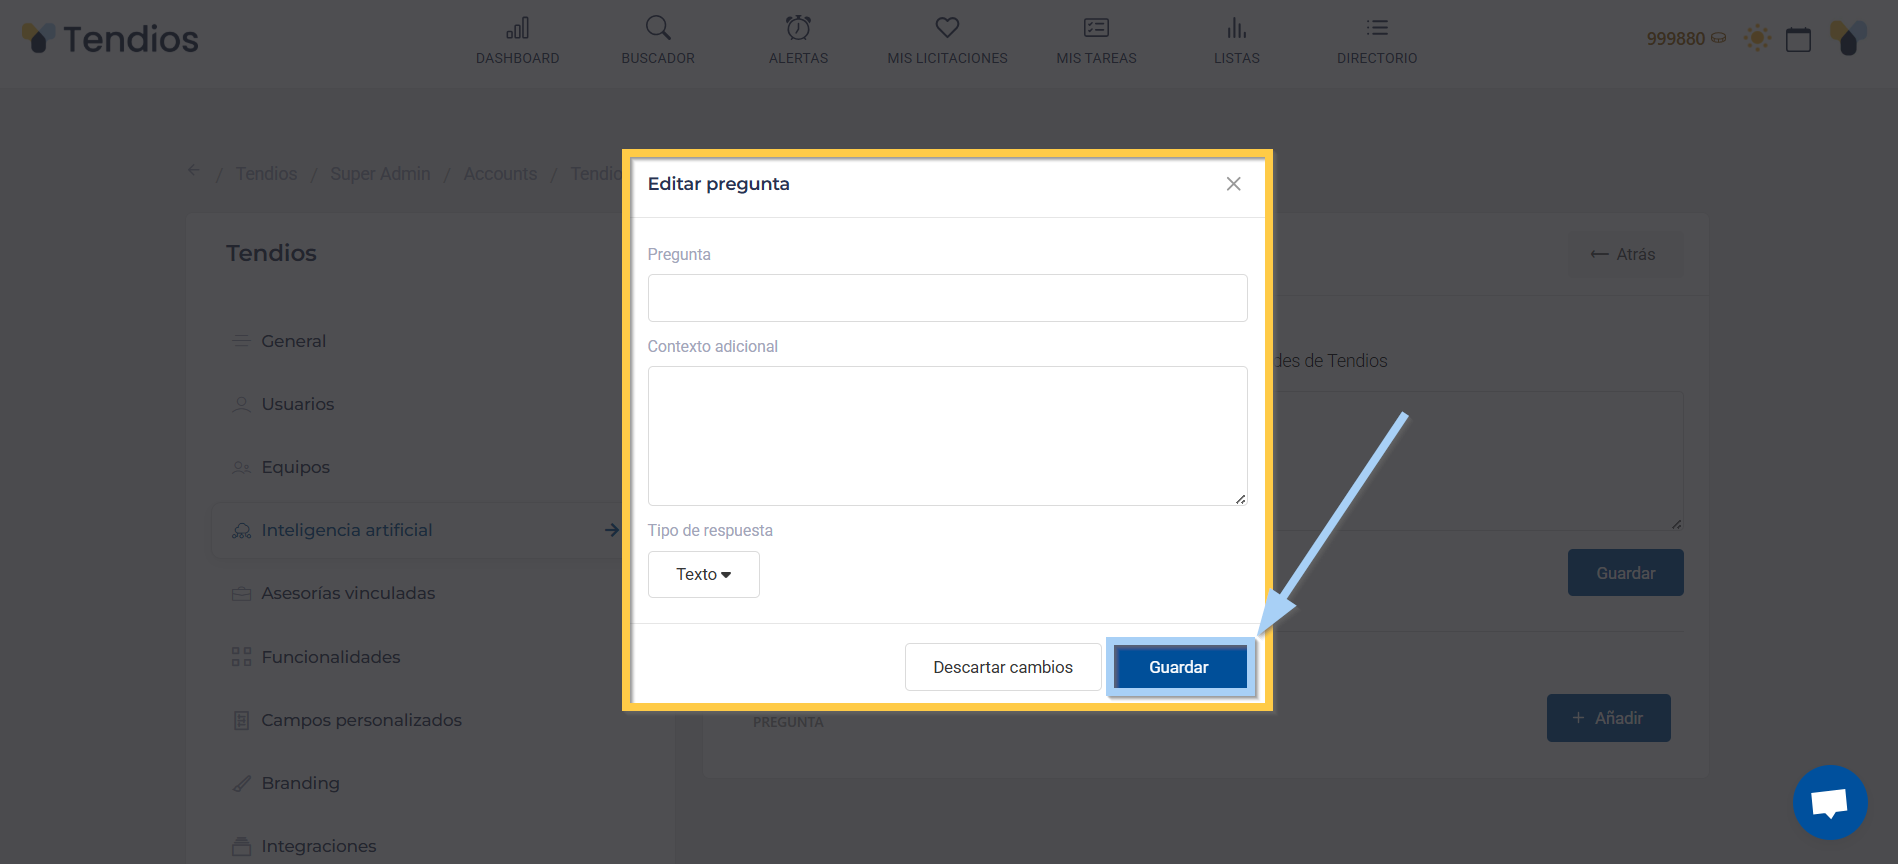Open the chat support bubble
1898x864 pixels.
1829,802
